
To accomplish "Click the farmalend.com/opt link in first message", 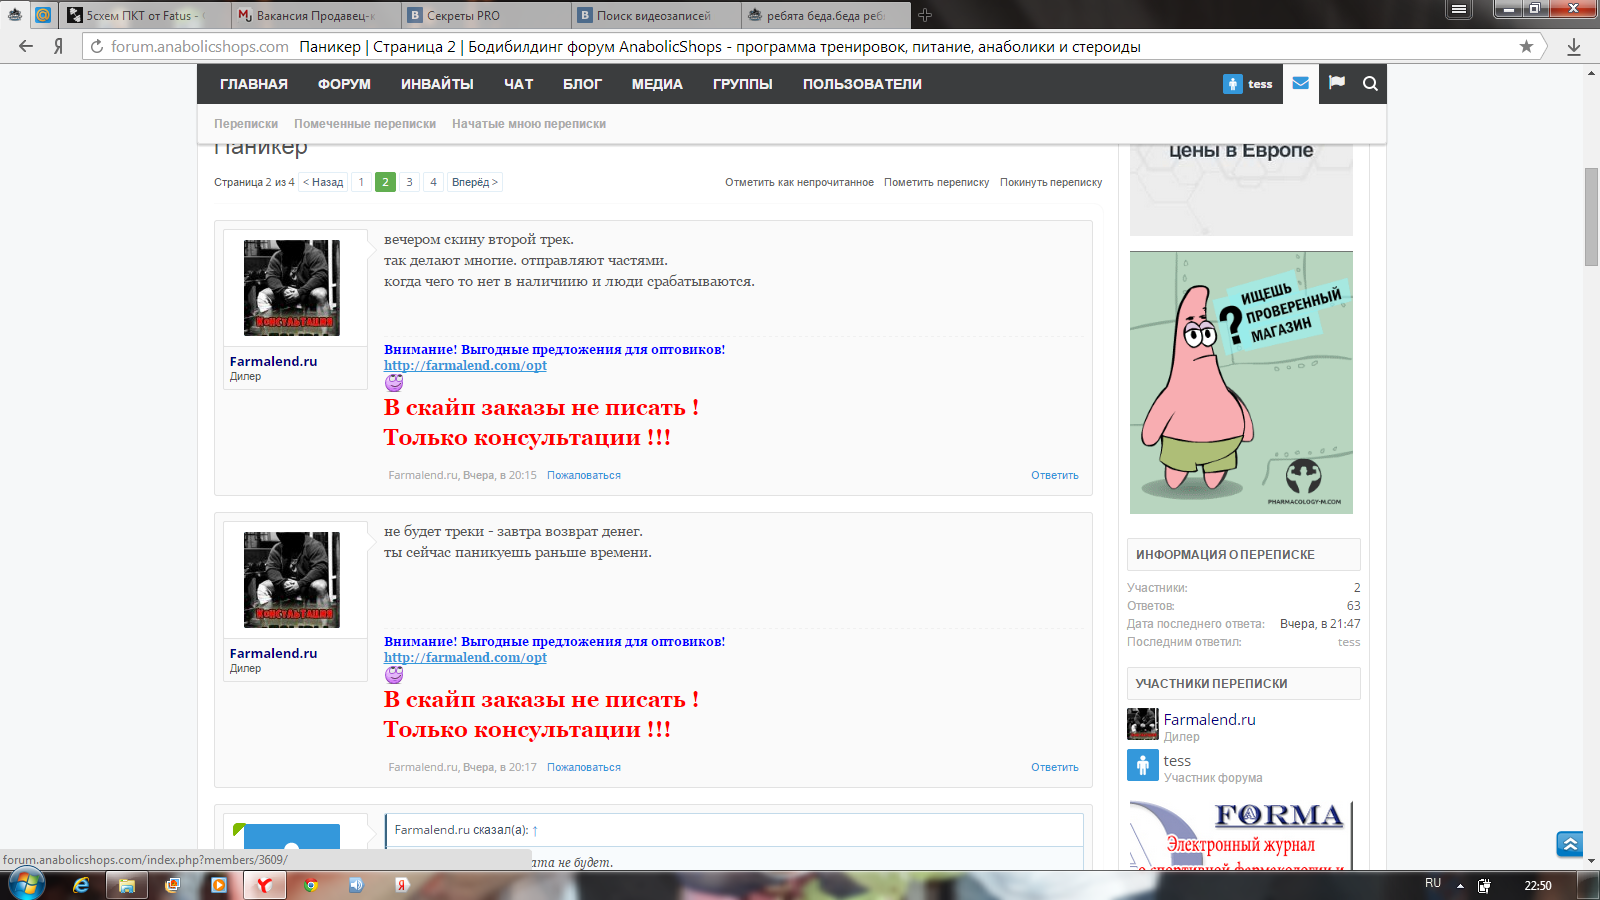I will coord(465,366).
